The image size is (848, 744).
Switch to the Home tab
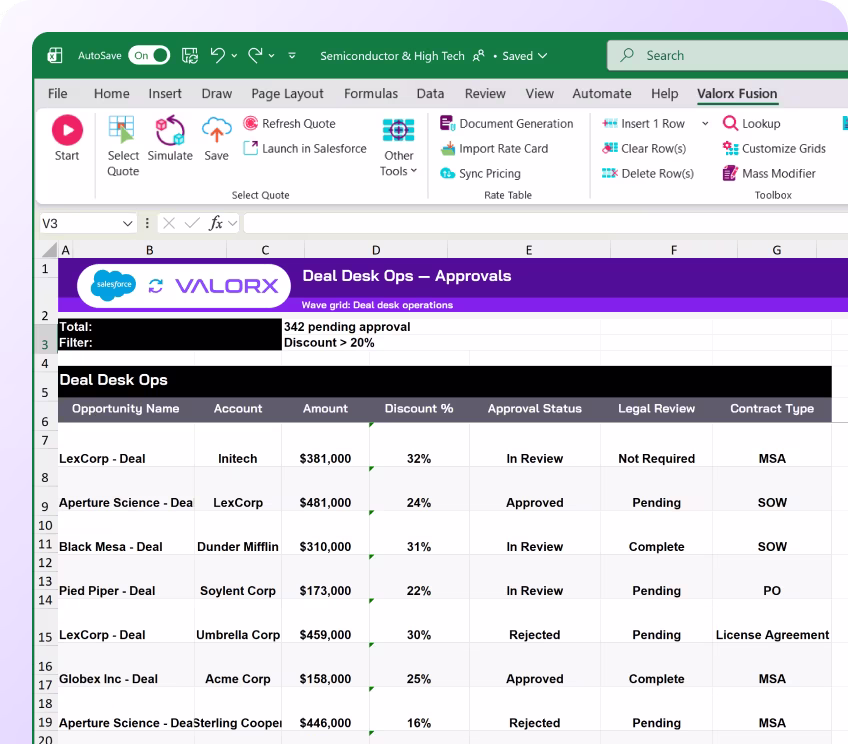(111, 94)
